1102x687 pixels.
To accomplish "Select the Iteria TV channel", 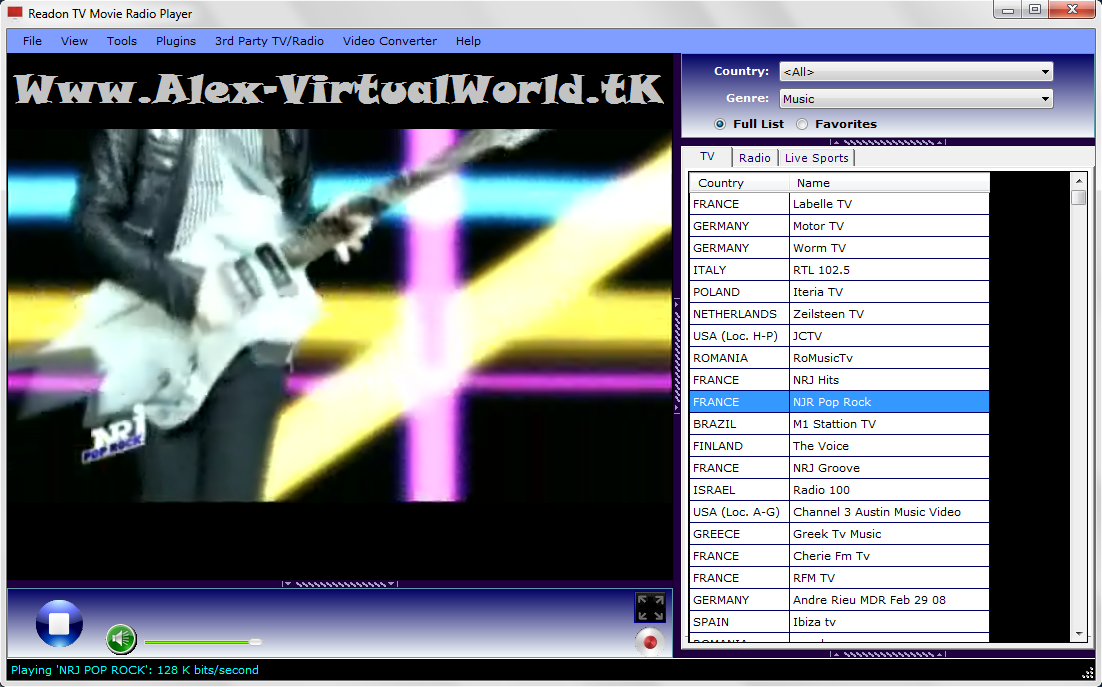I will [x=889, y=292].
